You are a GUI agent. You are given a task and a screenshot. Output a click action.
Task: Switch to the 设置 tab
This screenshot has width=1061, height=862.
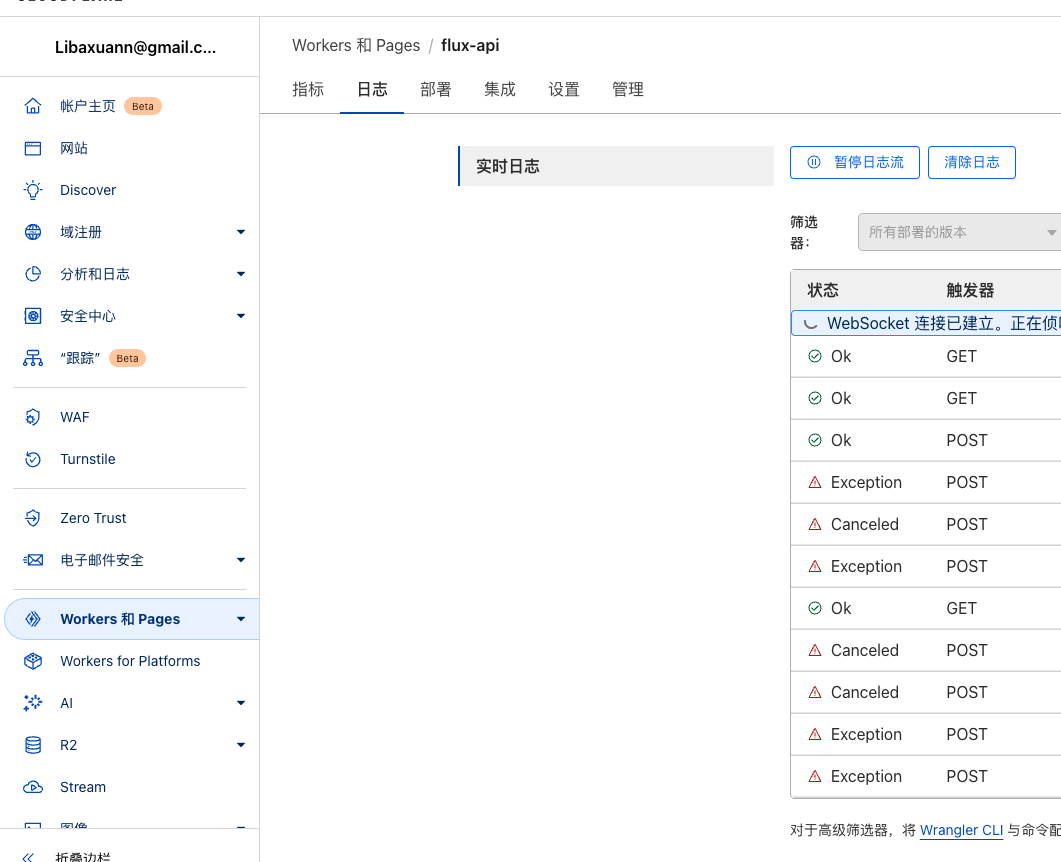tap(564, 89)
